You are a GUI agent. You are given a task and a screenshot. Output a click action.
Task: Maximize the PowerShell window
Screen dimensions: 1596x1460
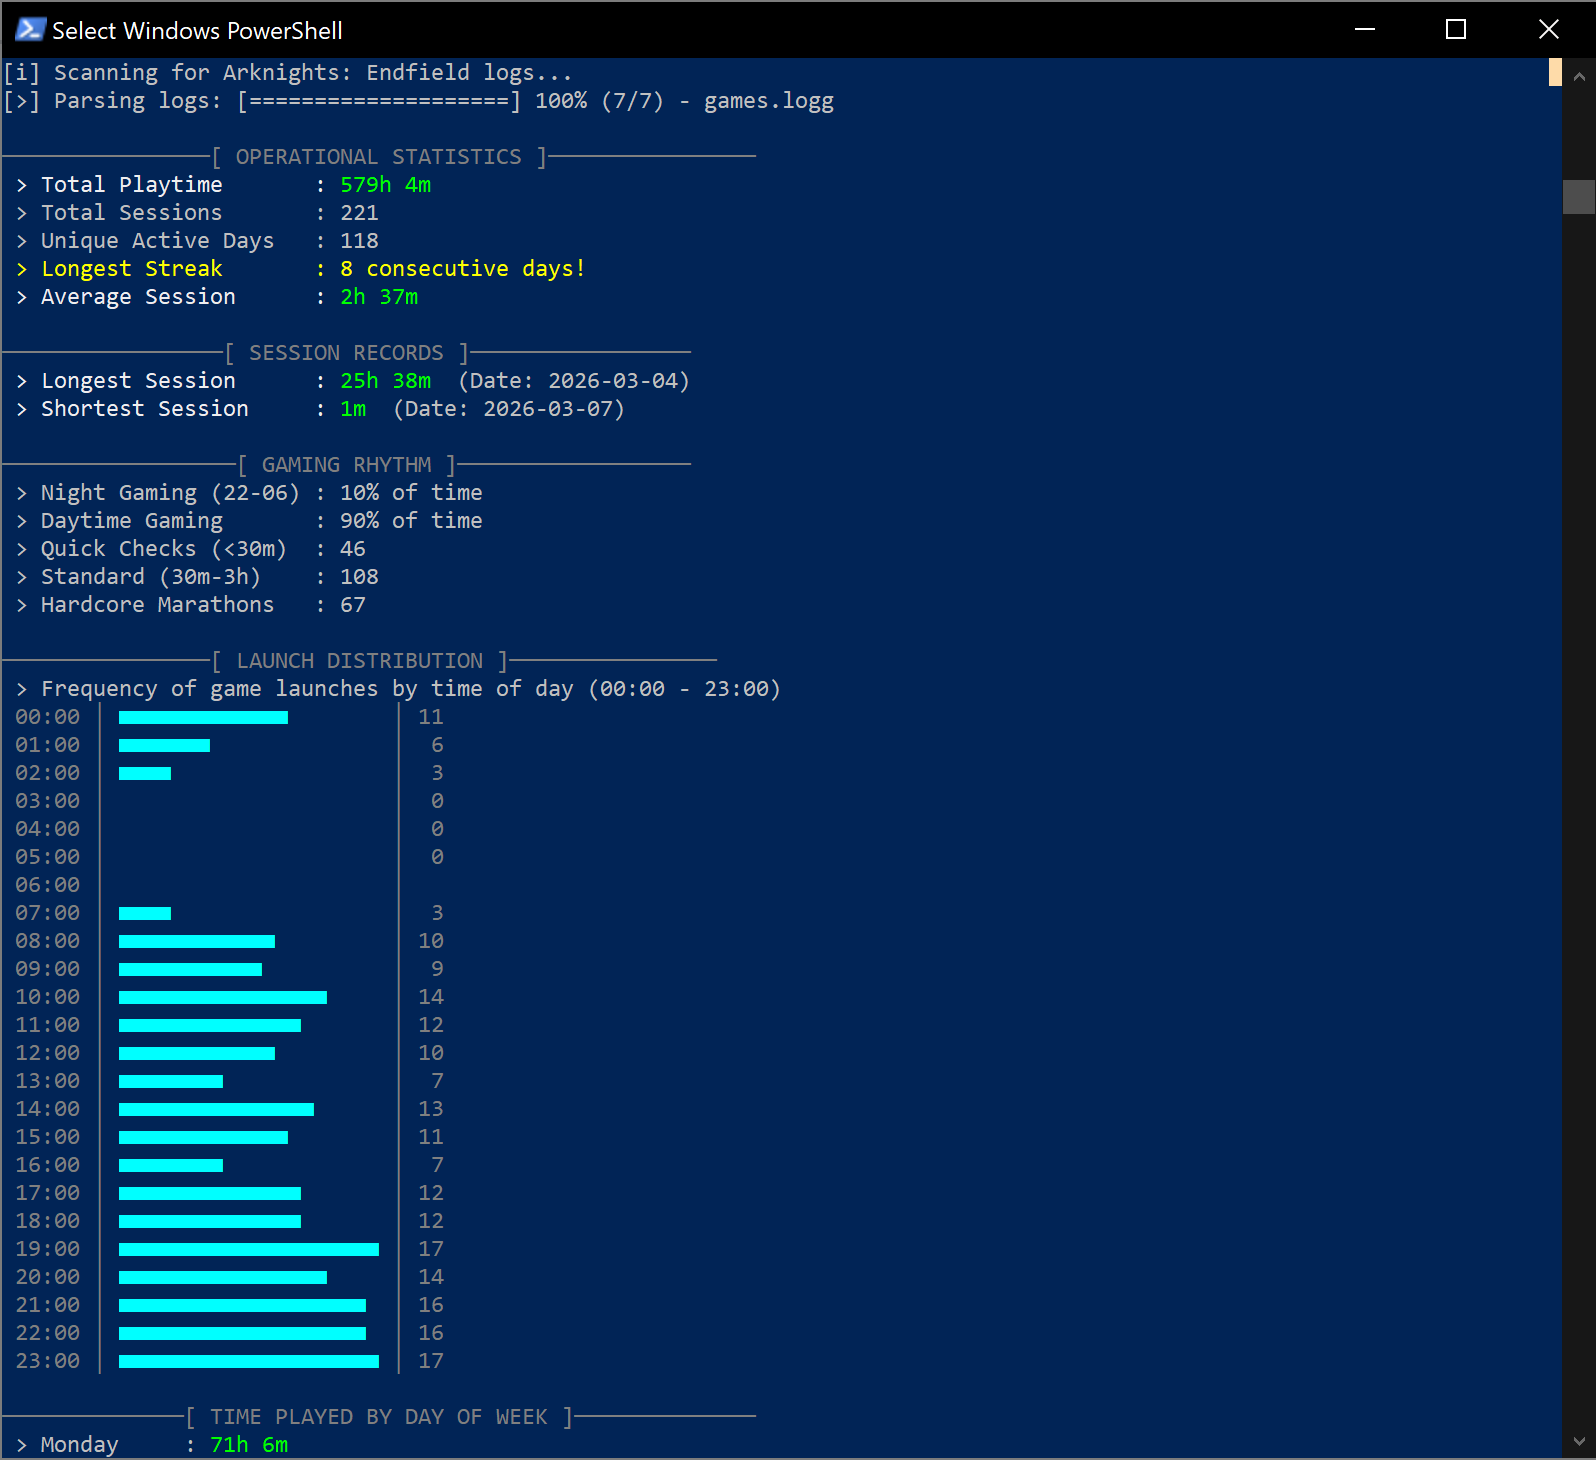pyautogui.click(x=1456, y=30)
